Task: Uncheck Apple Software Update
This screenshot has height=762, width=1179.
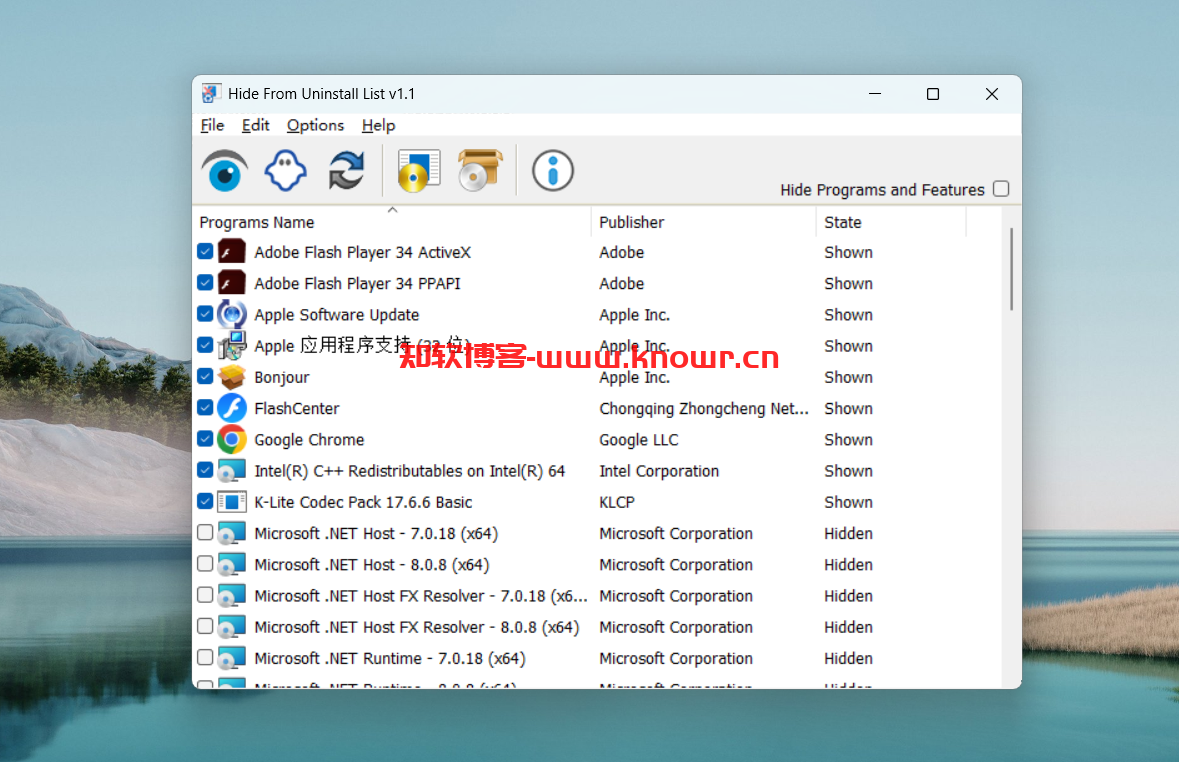Action: (x=205, y=314)
